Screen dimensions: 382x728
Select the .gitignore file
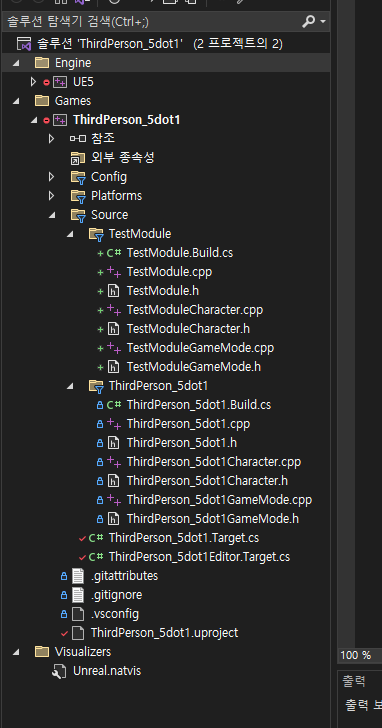point(117,595)
